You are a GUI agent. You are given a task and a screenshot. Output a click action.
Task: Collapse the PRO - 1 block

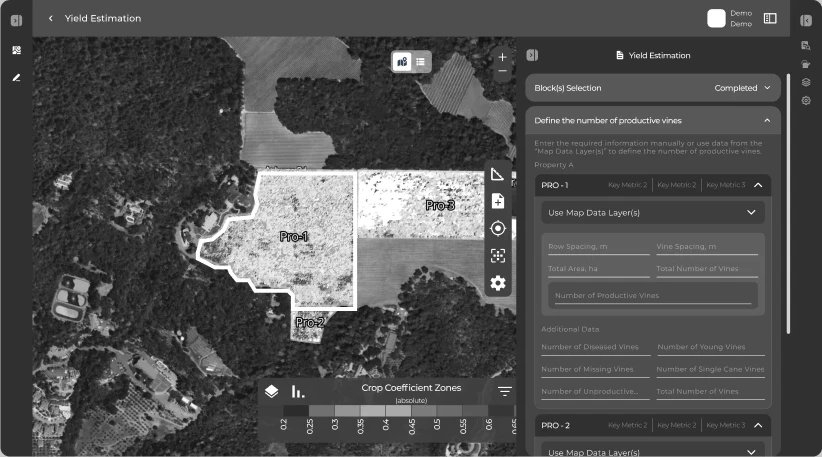758,185
